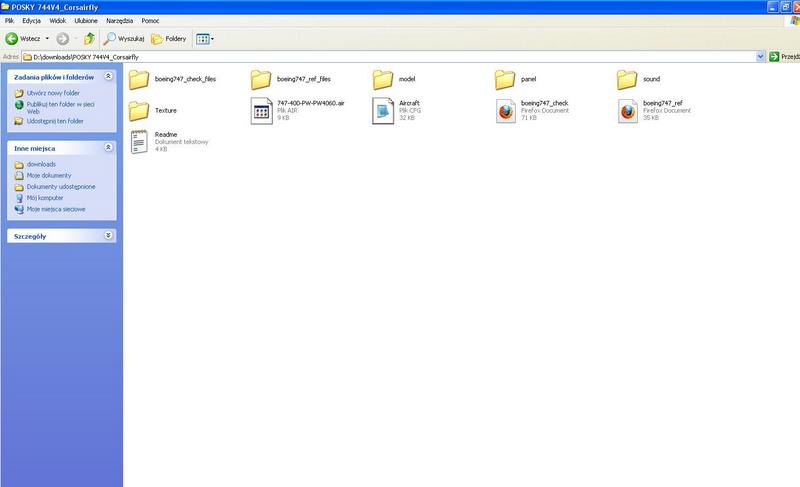Select the boeing747_ref_files folder icon
The width and height of the screenshot is (800, 487).
[261, 80]
